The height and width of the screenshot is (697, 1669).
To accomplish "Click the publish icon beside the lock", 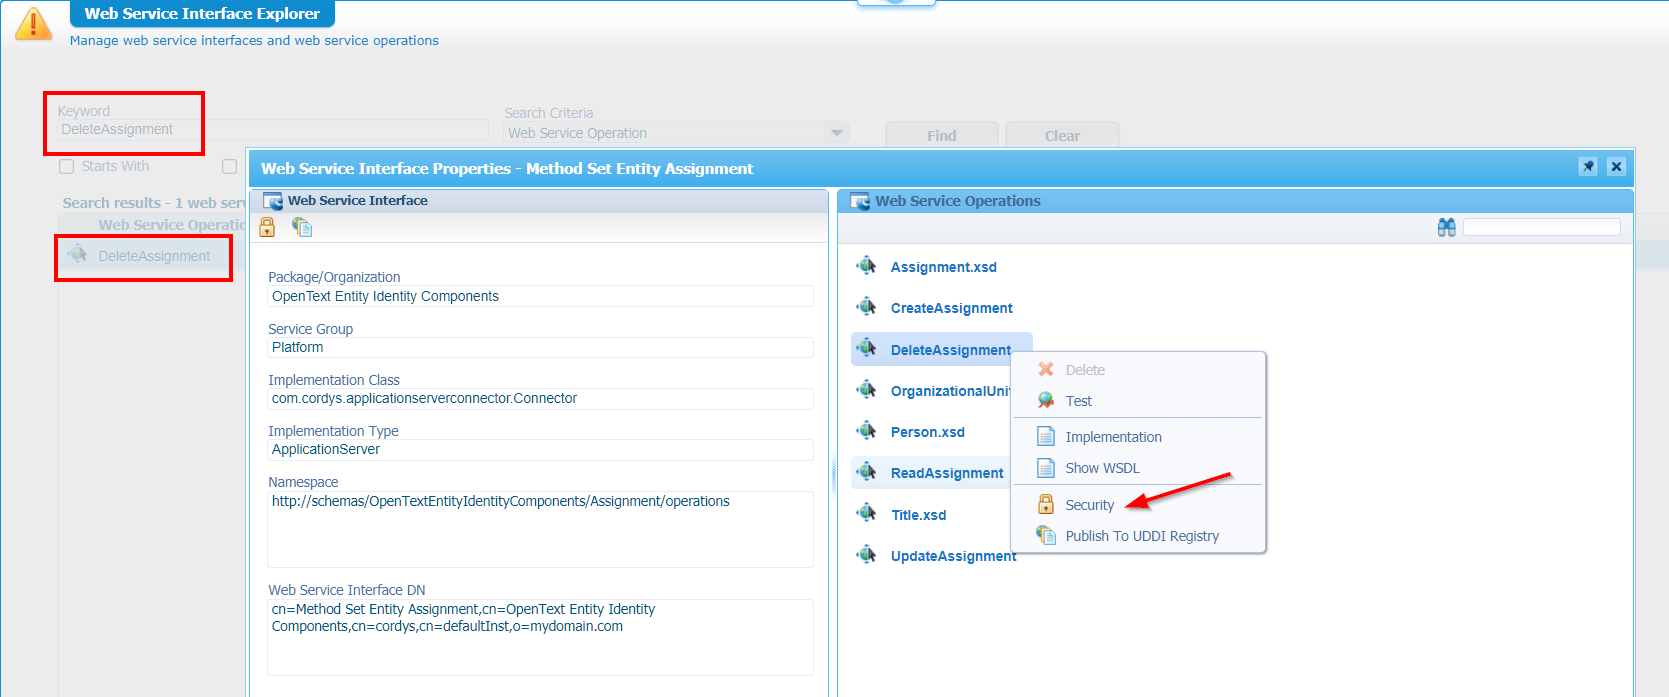I will pyautogui.click(x=302, y=228).
